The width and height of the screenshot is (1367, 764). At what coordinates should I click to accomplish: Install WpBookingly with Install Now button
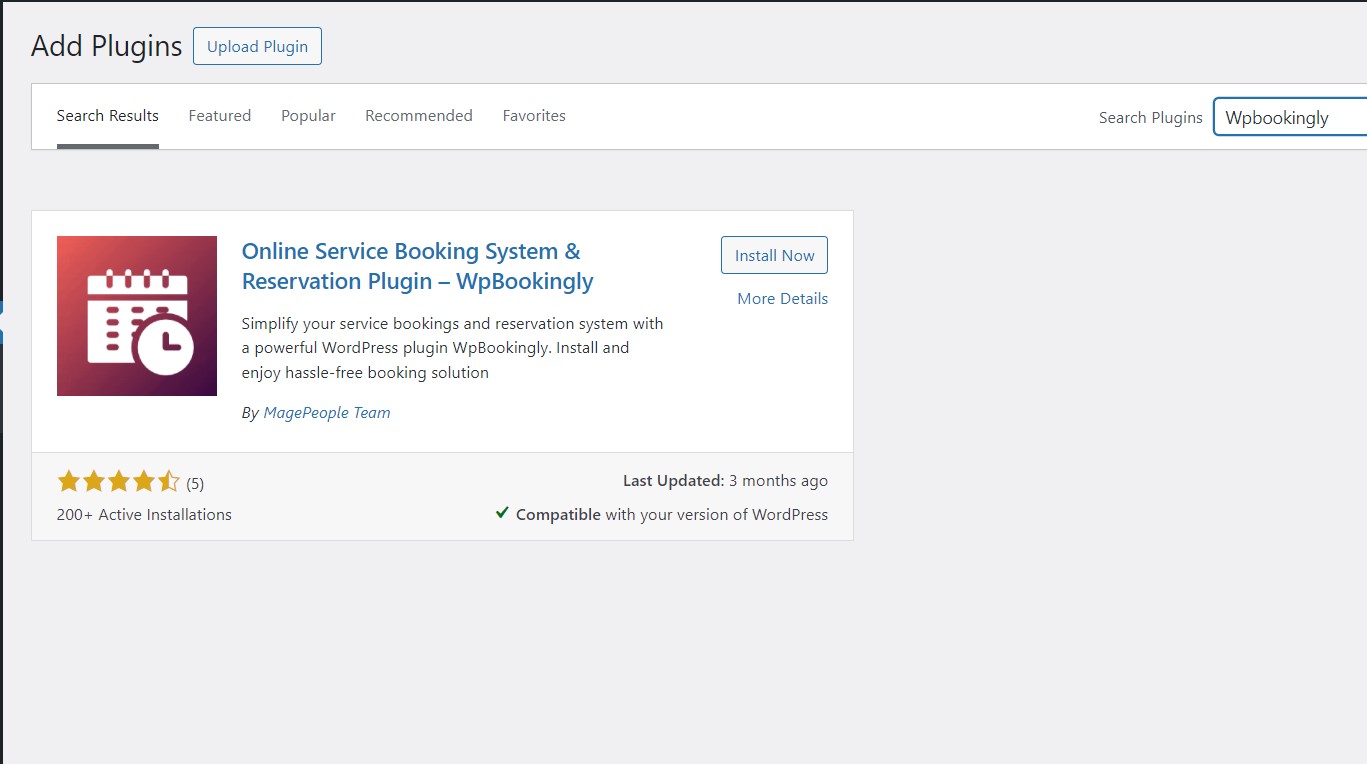(x=774, y=255)
